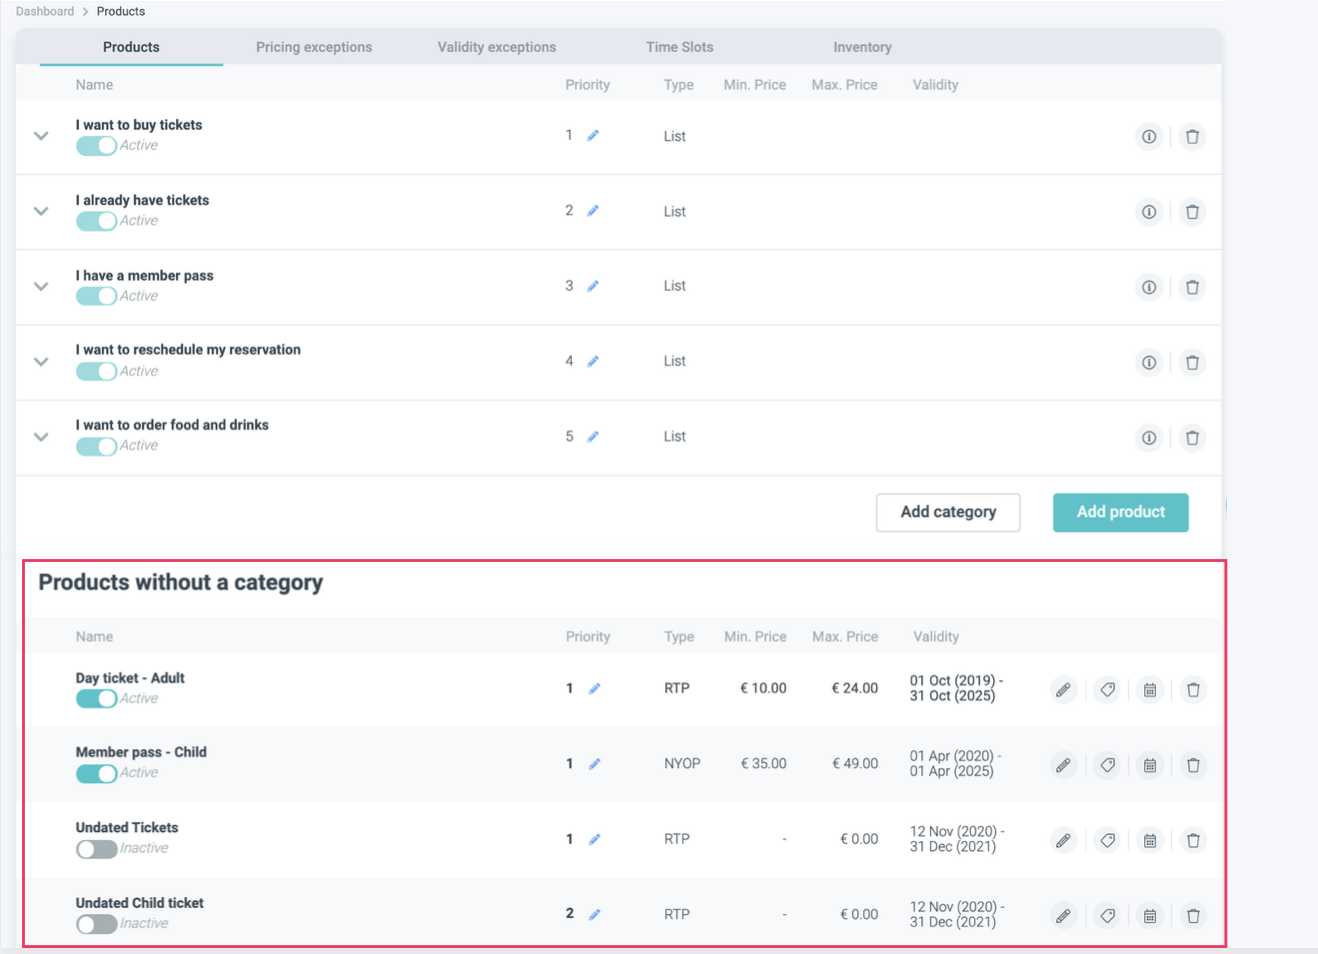Viewport: 1318px width, 954px height.
Task: Go to Dashboard breadcrumb link
Action: 45,11
